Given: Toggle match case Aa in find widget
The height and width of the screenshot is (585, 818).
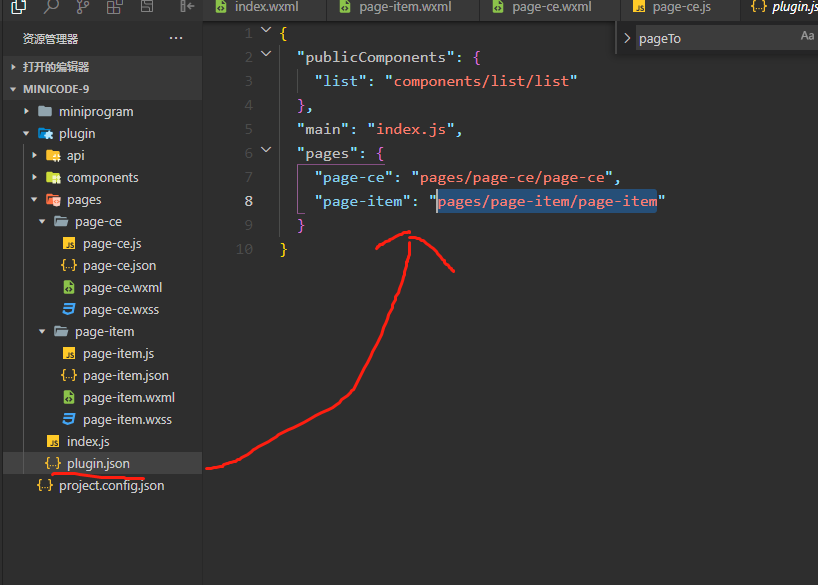Looking at the screenshot, I should coord(807,35).
